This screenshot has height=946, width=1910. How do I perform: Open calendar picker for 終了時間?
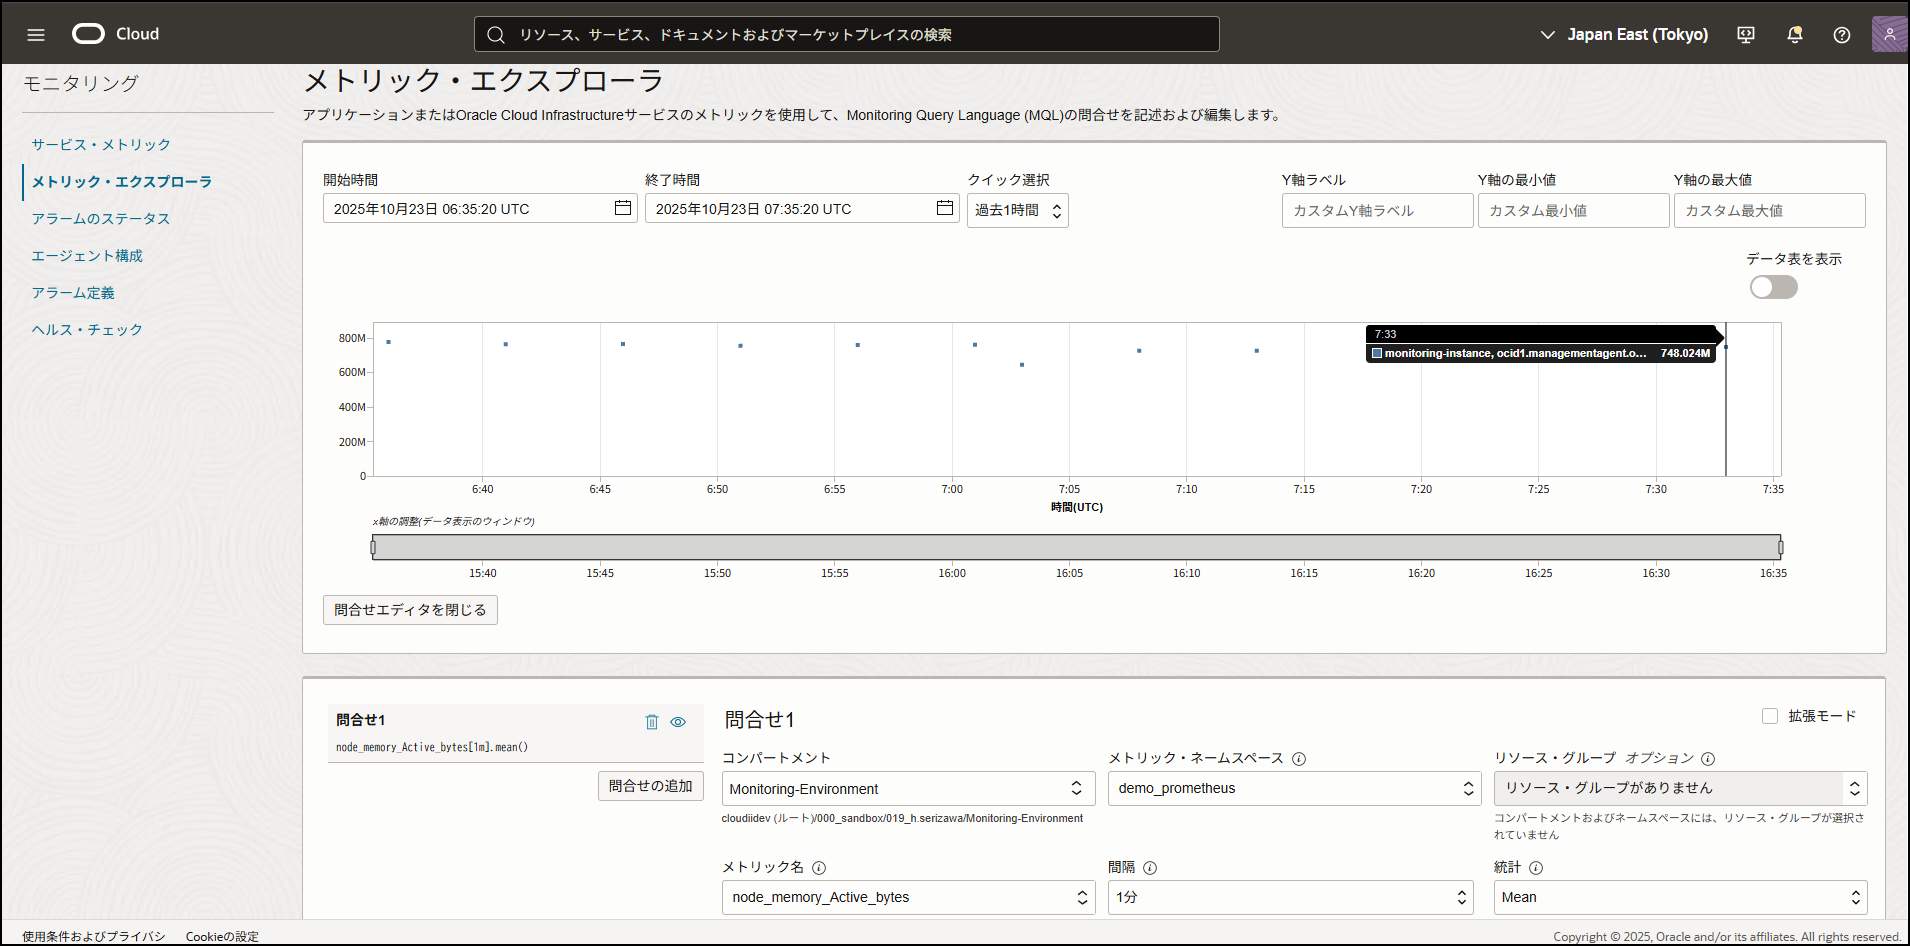[944, 208]
